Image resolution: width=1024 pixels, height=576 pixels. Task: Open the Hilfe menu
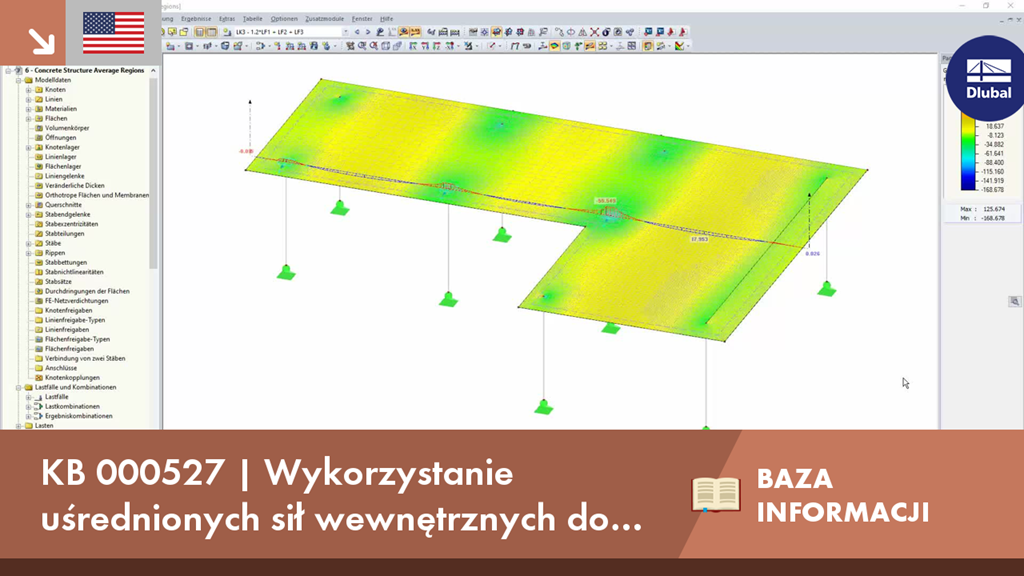point(387,19)
